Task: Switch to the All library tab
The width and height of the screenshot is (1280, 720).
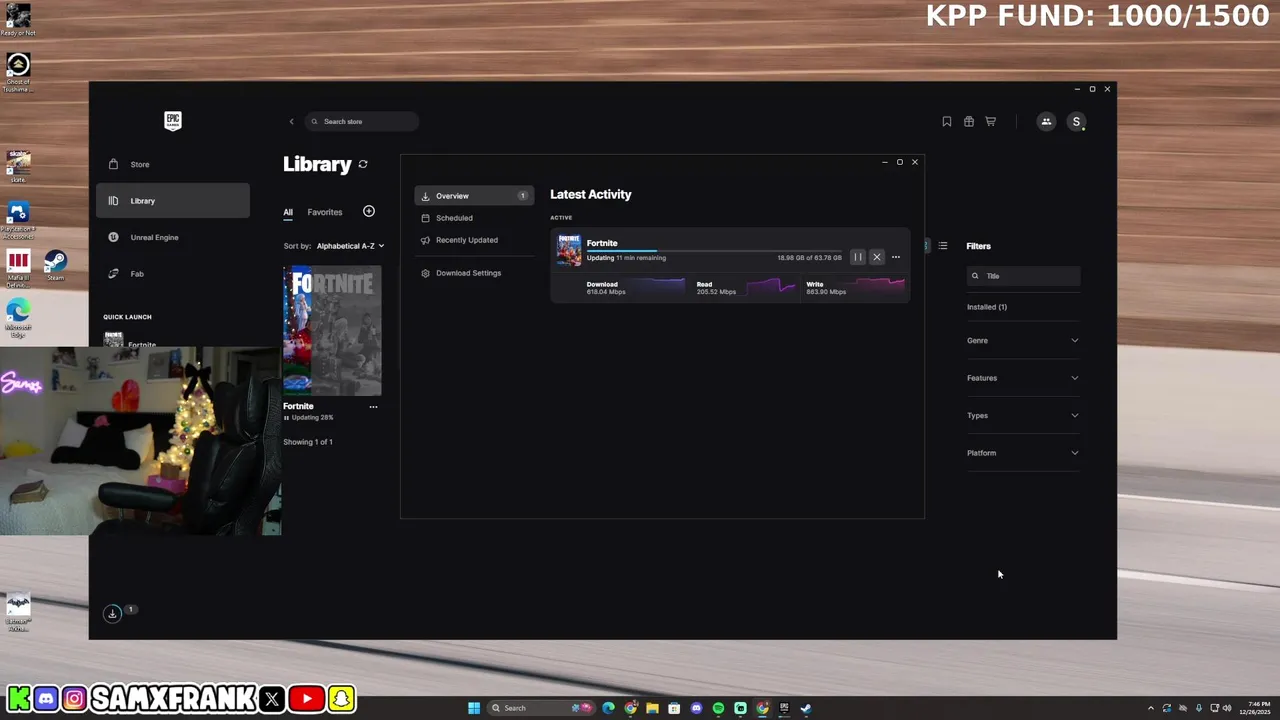Action: [288, 212]
